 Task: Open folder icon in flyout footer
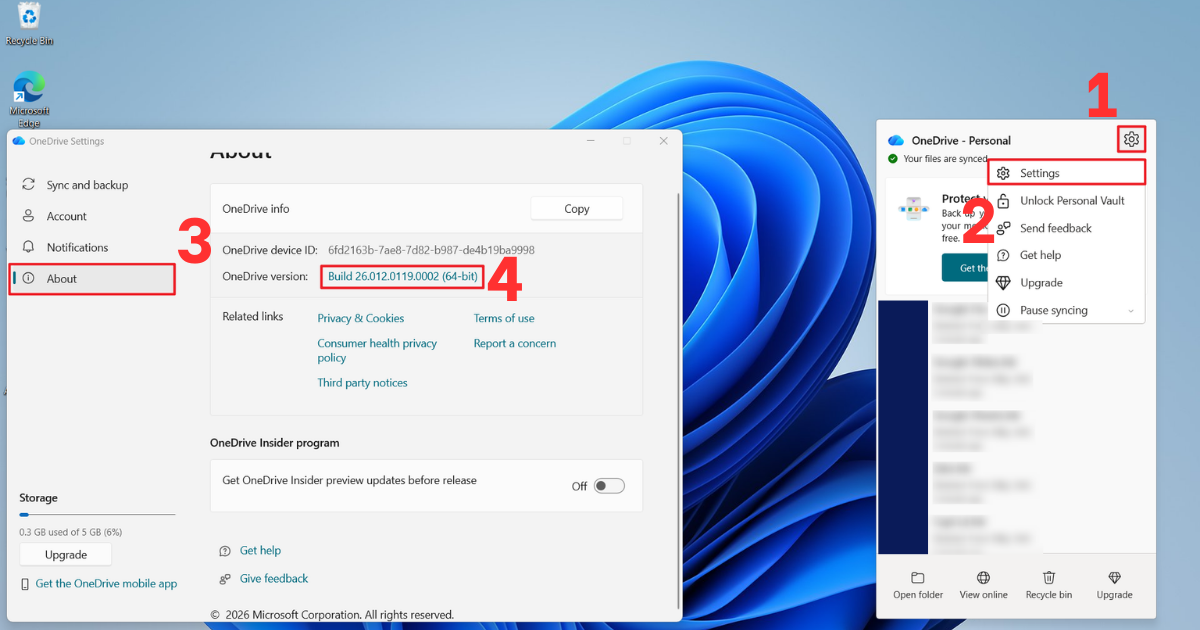[918, 578]
